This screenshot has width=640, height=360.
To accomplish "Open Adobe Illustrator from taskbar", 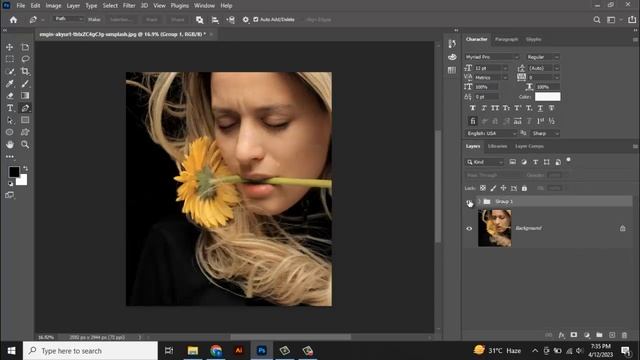I will tap(239, 351).
